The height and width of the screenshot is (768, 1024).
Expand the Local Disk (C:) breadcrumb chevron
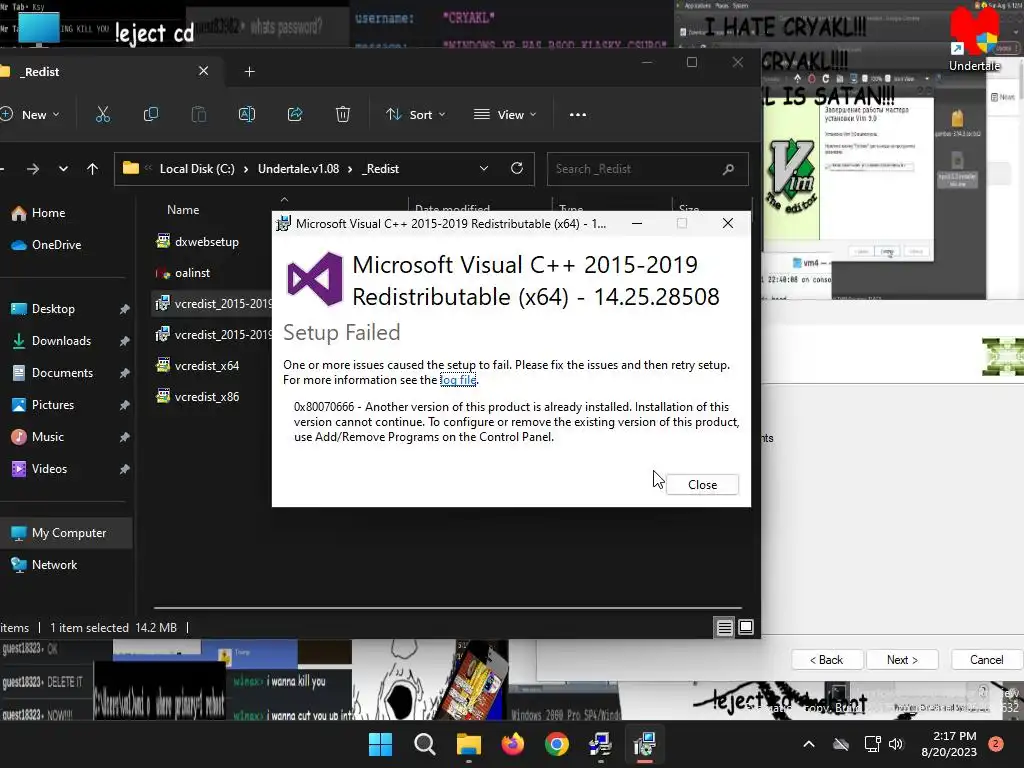click(246, 169)
